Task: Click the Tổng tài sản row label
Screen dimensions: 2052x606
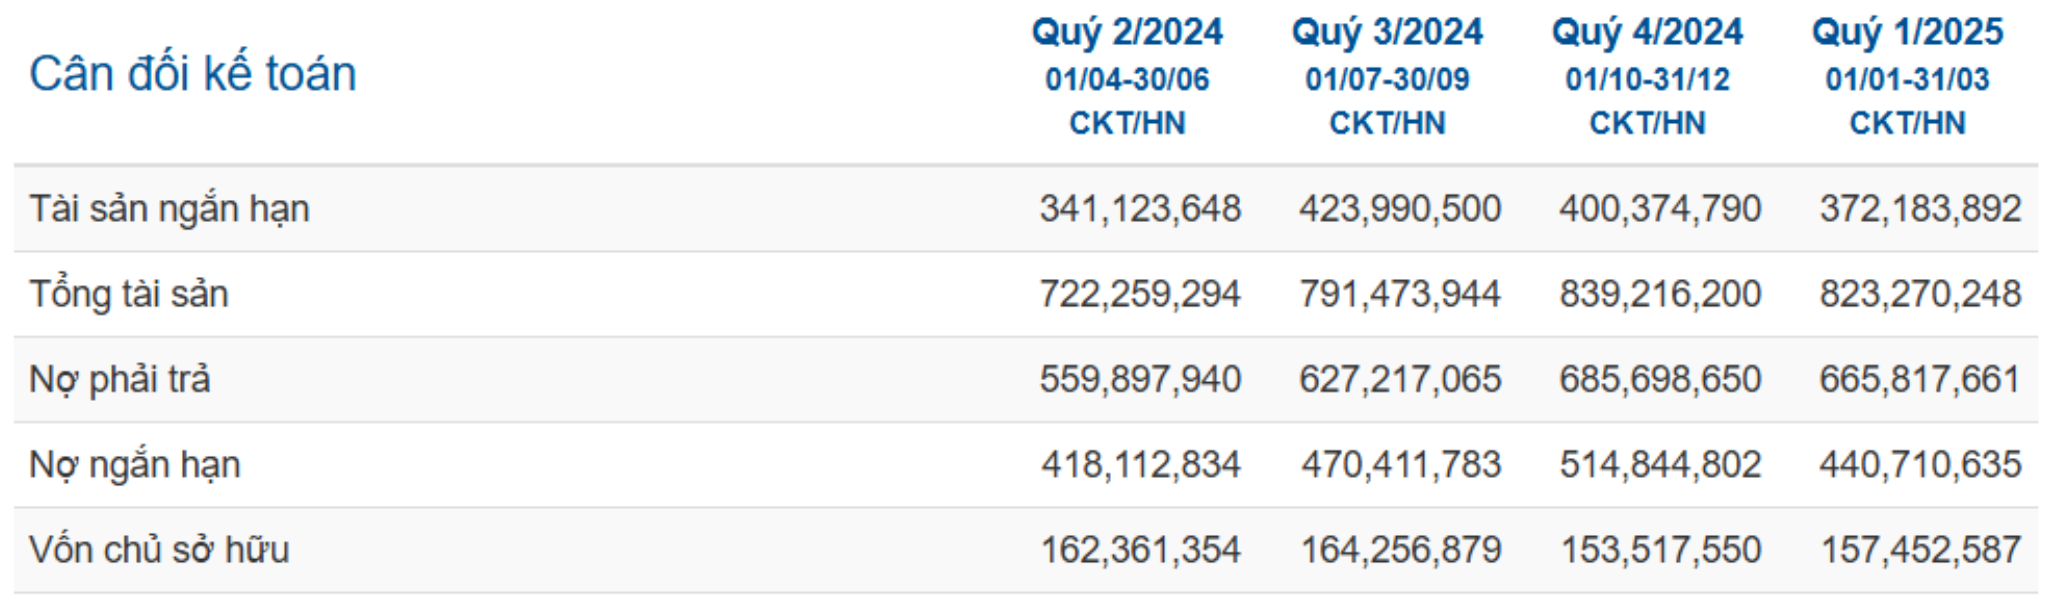Action: (129, 294)
